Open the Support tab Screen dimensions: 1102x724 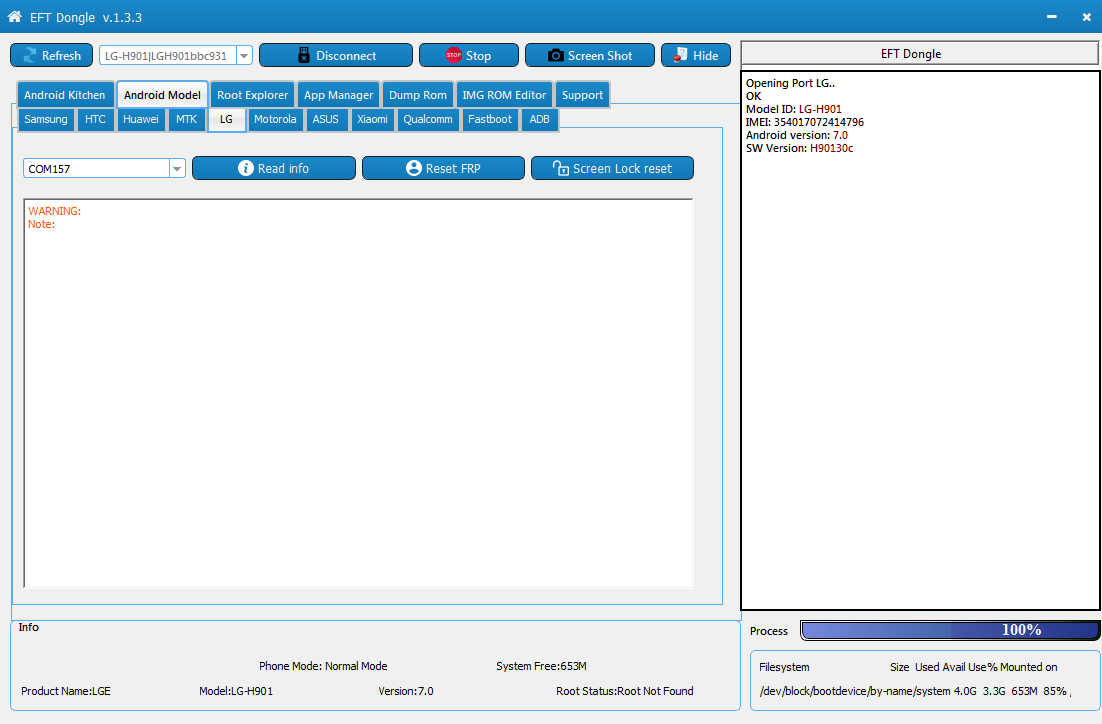582,95
